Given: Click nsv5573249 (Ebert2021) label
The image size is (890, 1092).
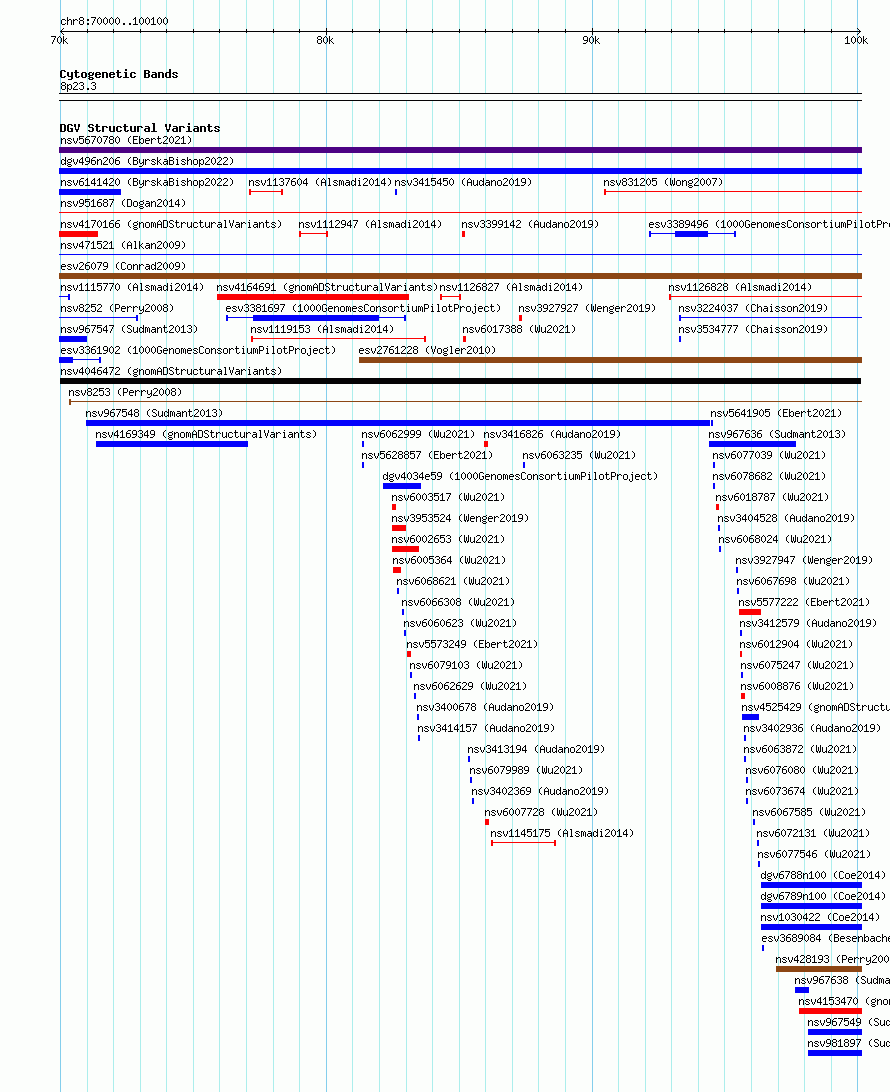Looking at the screenshot, I should [x=472, y=644].
